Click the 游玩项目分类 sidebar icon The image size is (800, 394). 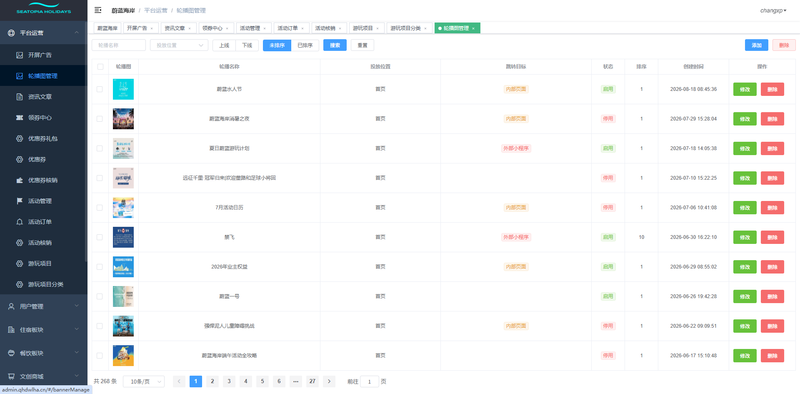pos(19,284)
